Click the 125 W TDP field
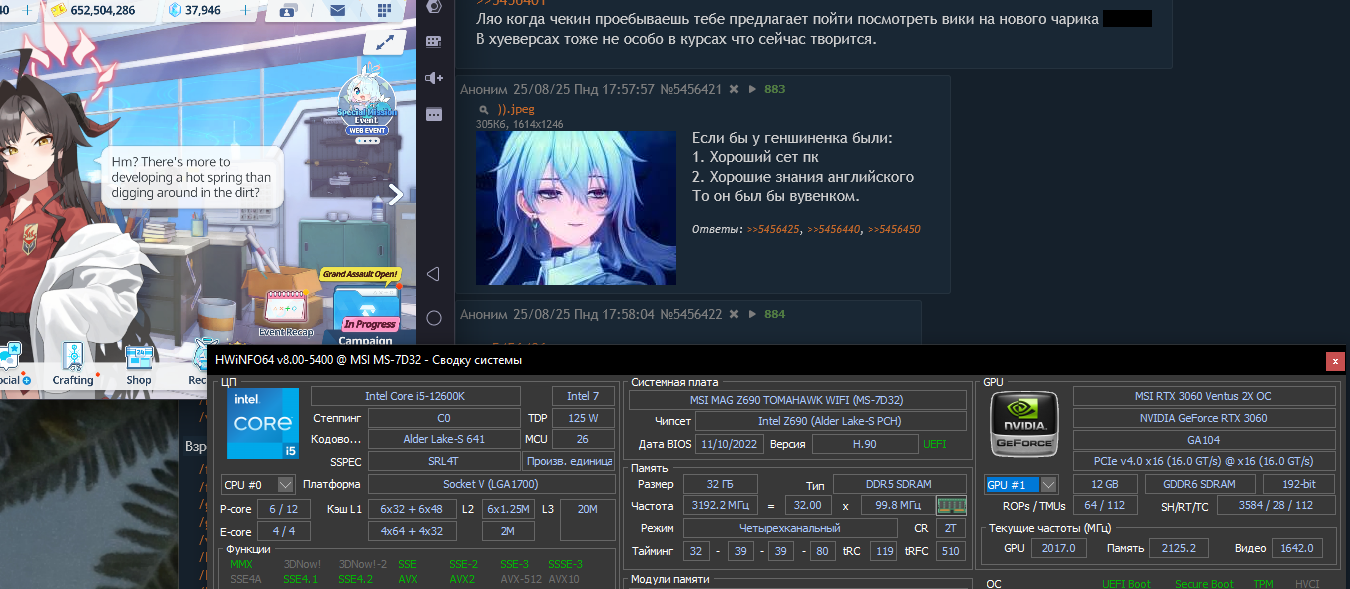 (583, 418)
